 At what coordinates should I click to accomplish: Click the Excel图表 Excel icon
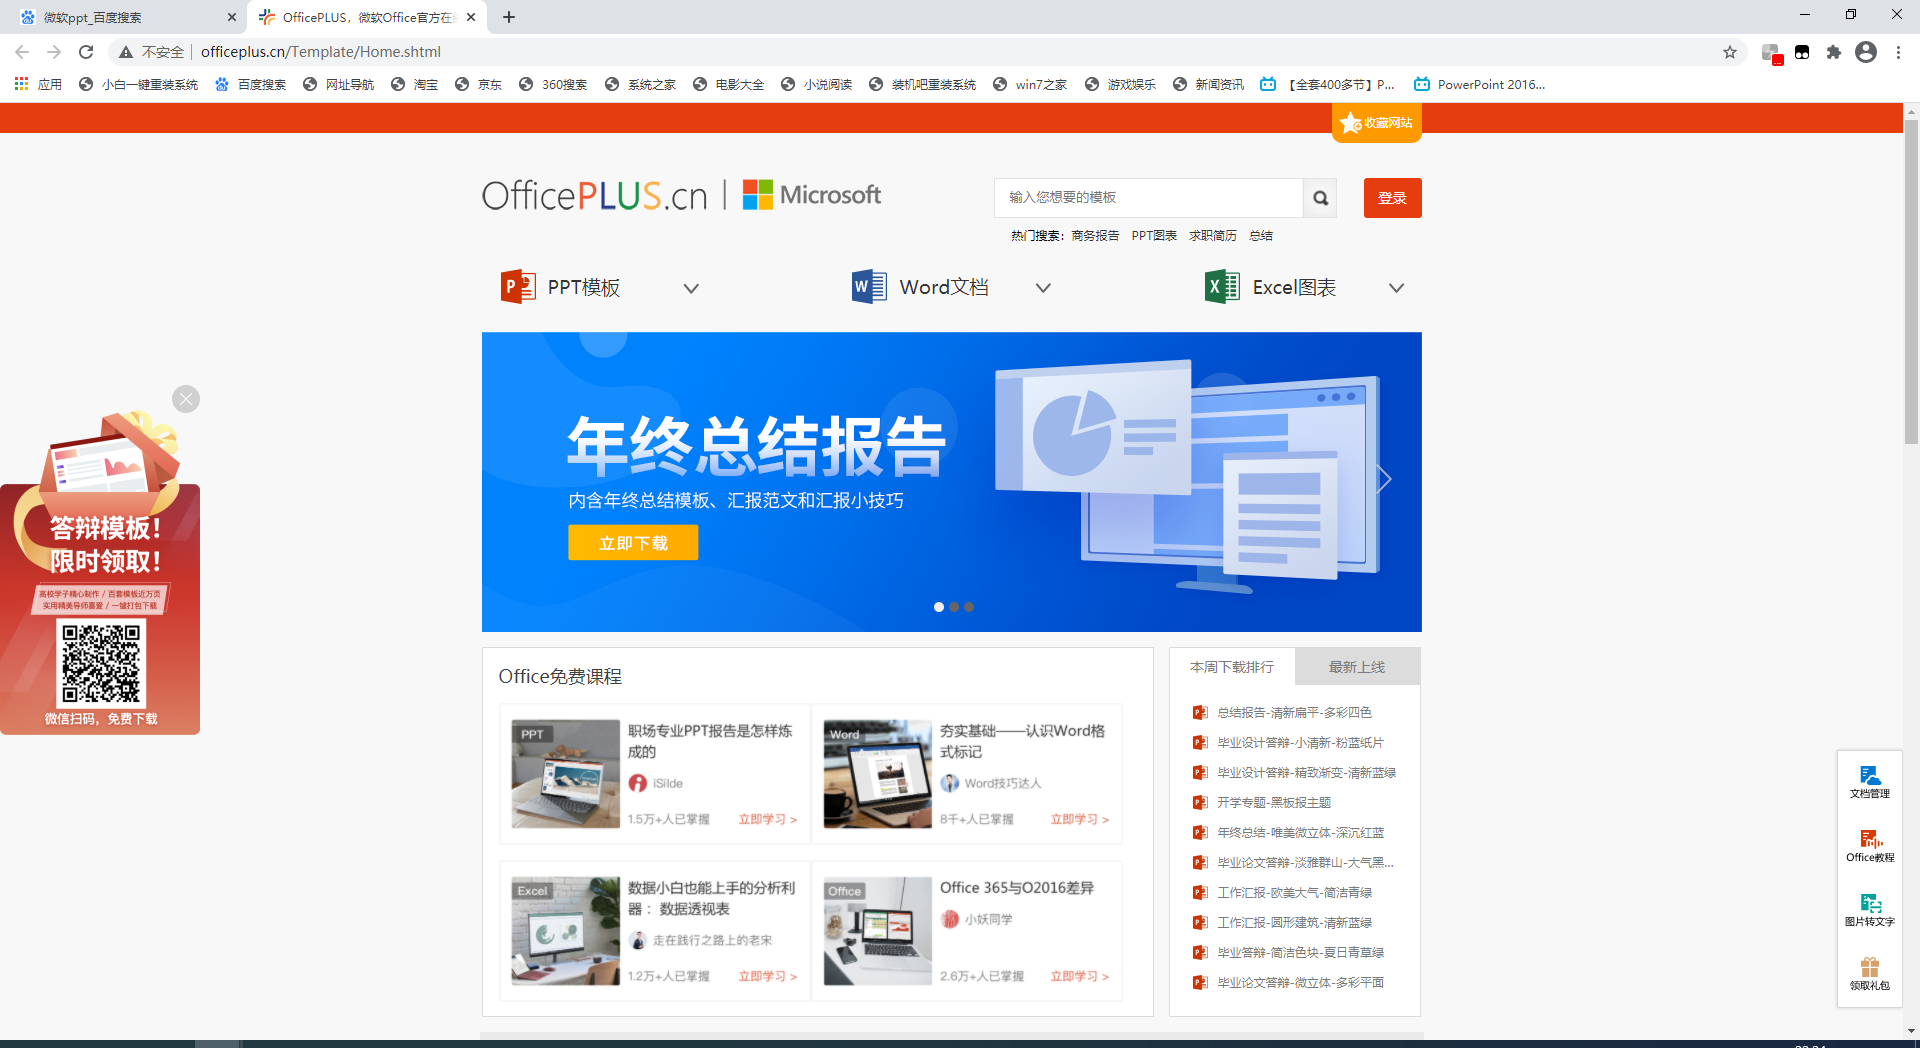click(x=1220, y=287)
